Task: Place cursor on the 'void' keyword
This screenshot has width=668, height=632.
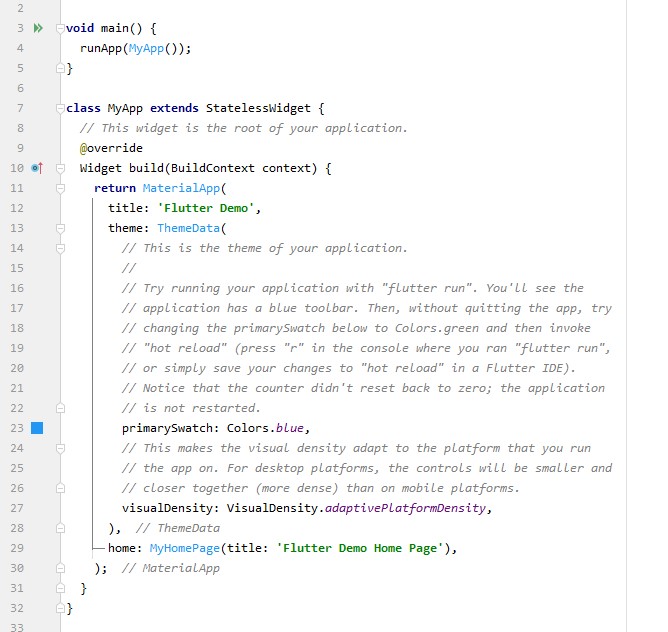Action: pos(80,28)
